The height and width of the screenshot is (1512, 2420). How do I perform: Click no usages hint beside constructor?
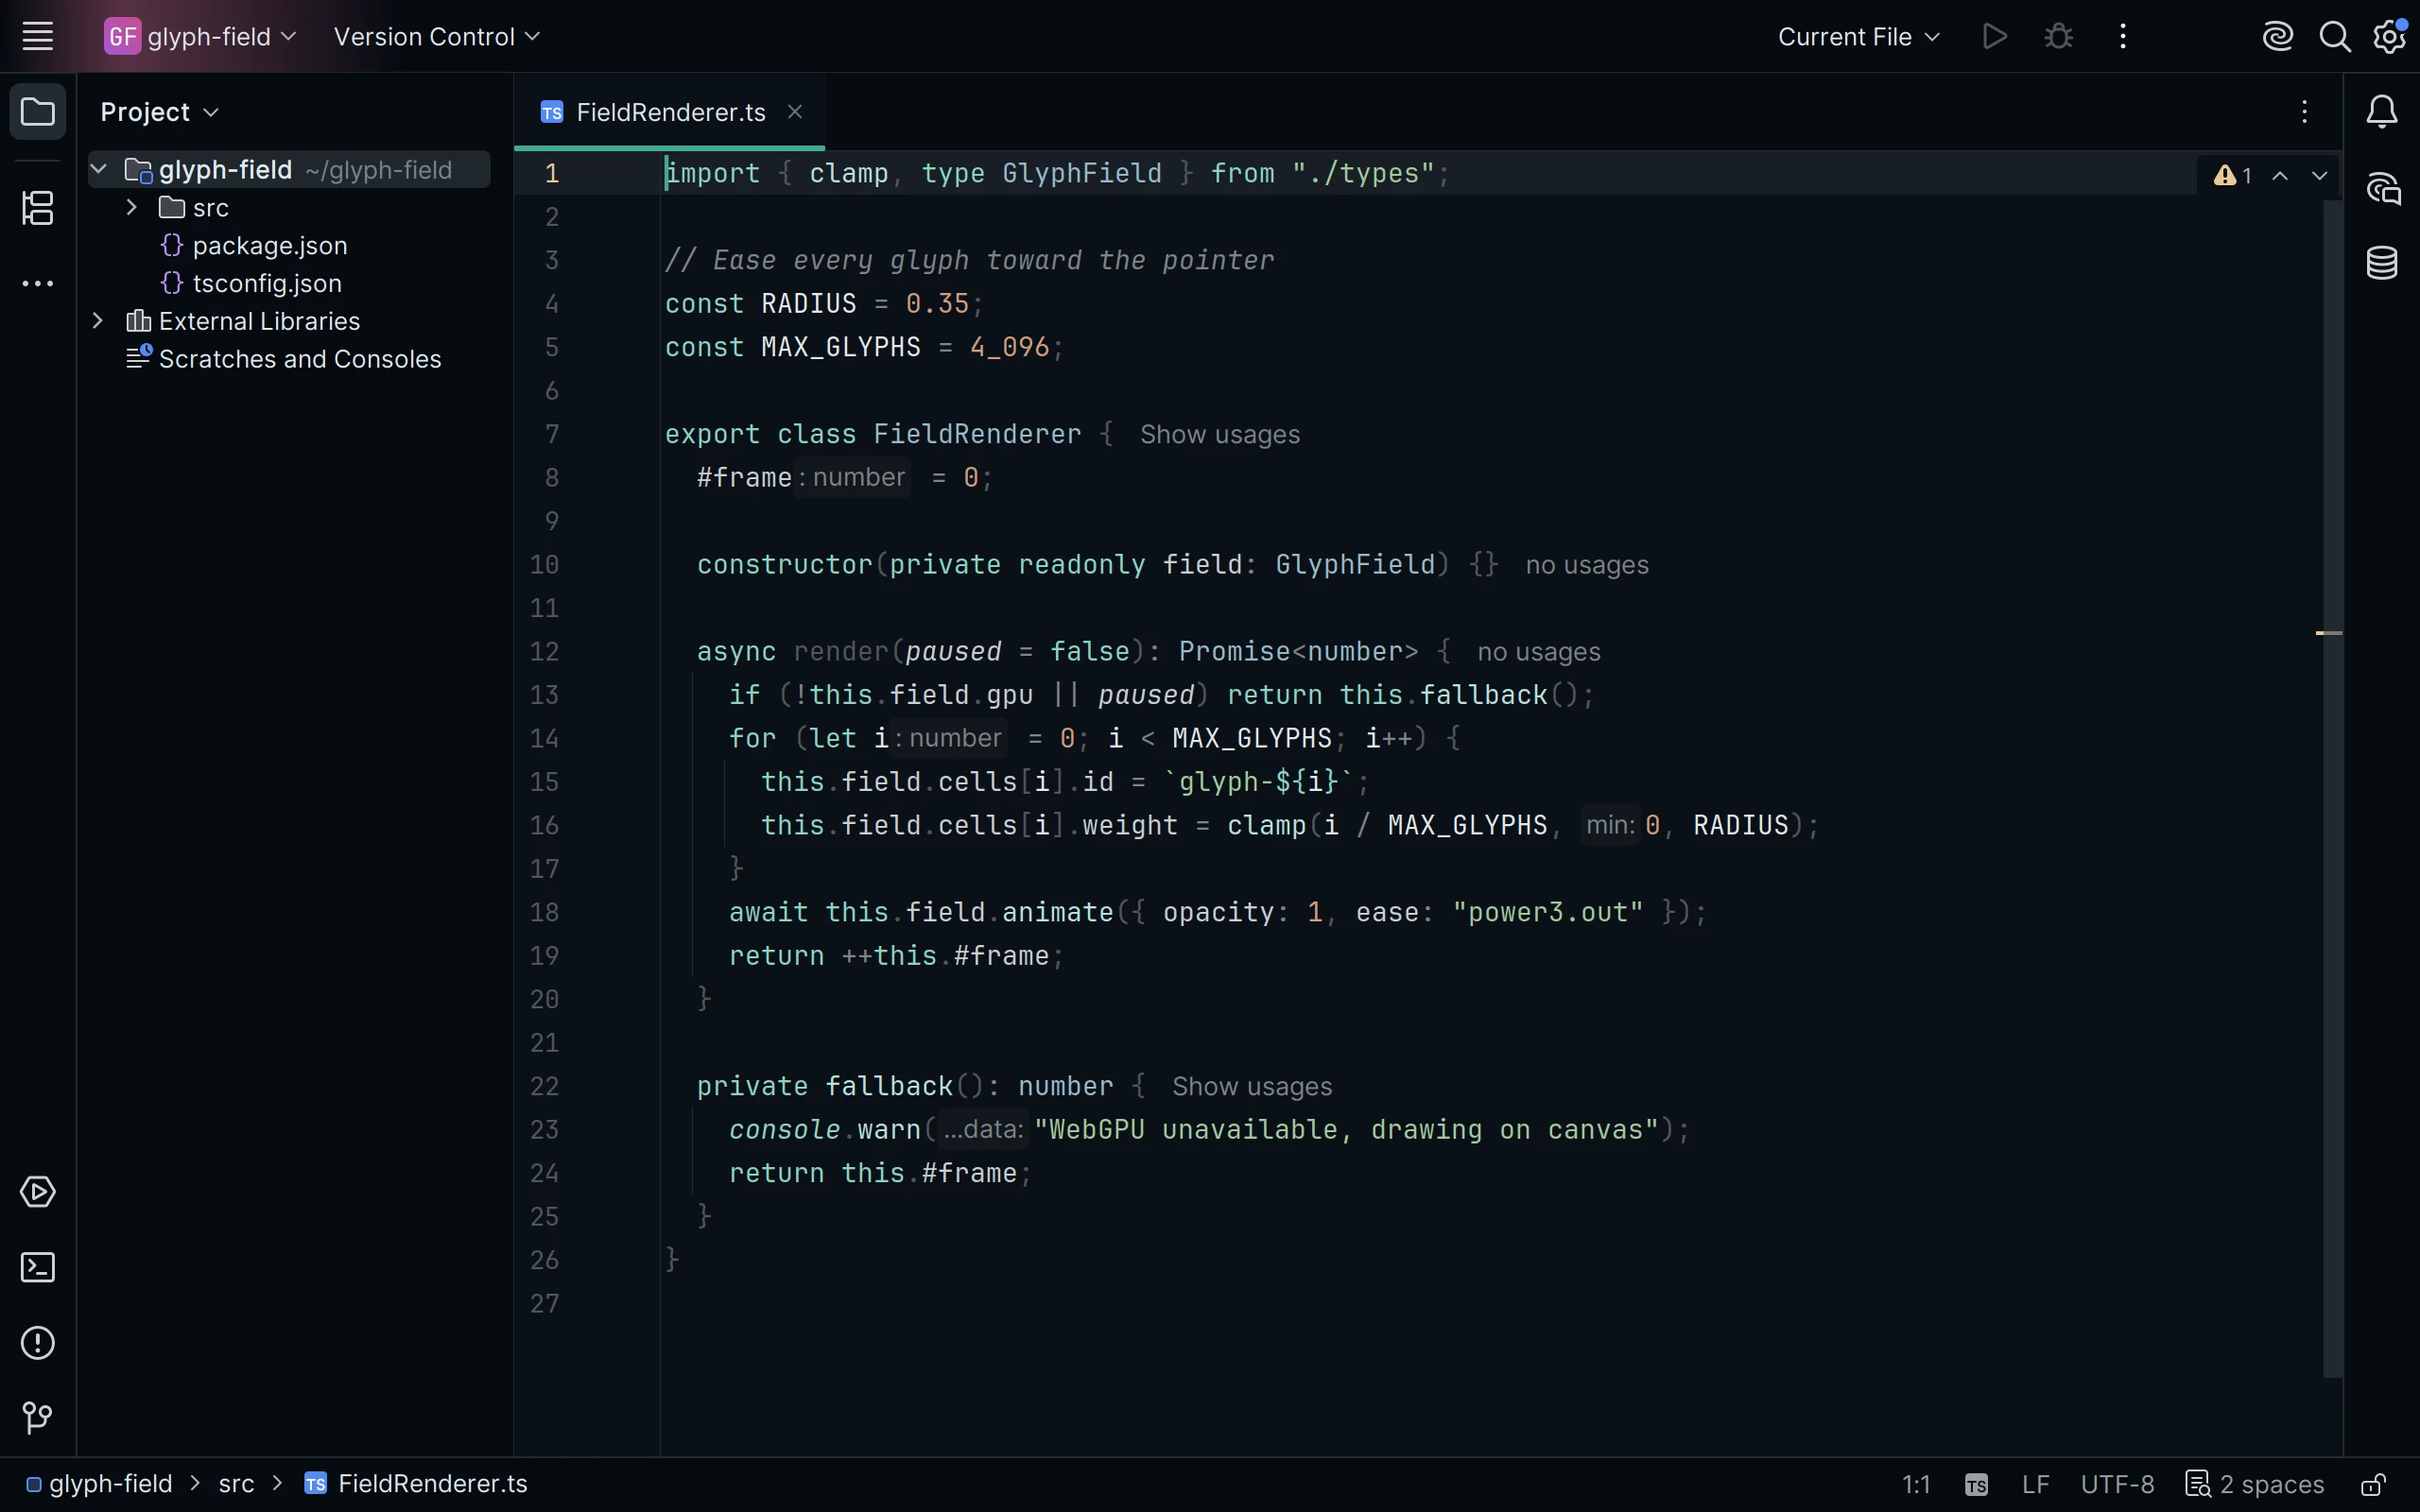pos(1586,565)
